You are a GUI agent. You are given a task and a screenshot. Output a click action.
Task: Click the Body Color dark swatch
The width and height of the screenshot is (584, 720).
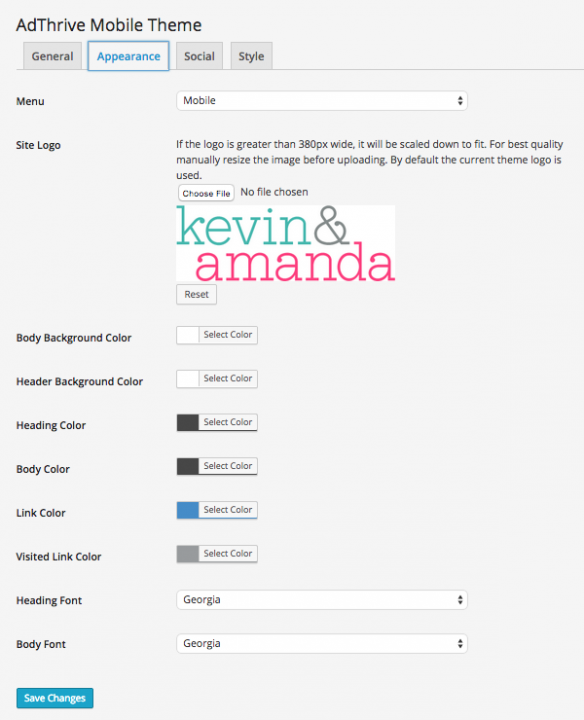click(x=188, y=466)
